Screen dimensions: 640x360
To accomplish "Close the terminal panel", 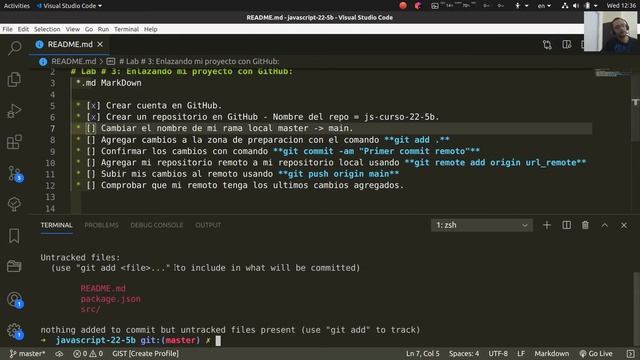I will 624,225.
